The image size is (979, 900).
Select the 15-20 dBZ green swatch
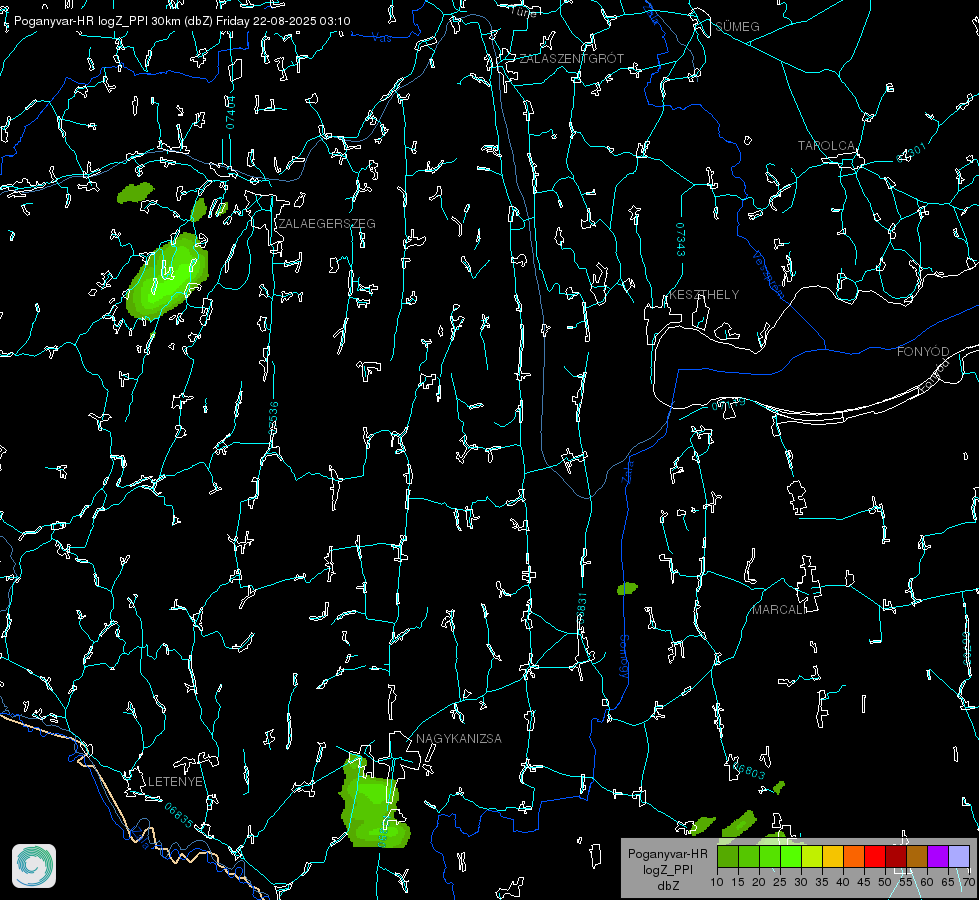(749, 856)
